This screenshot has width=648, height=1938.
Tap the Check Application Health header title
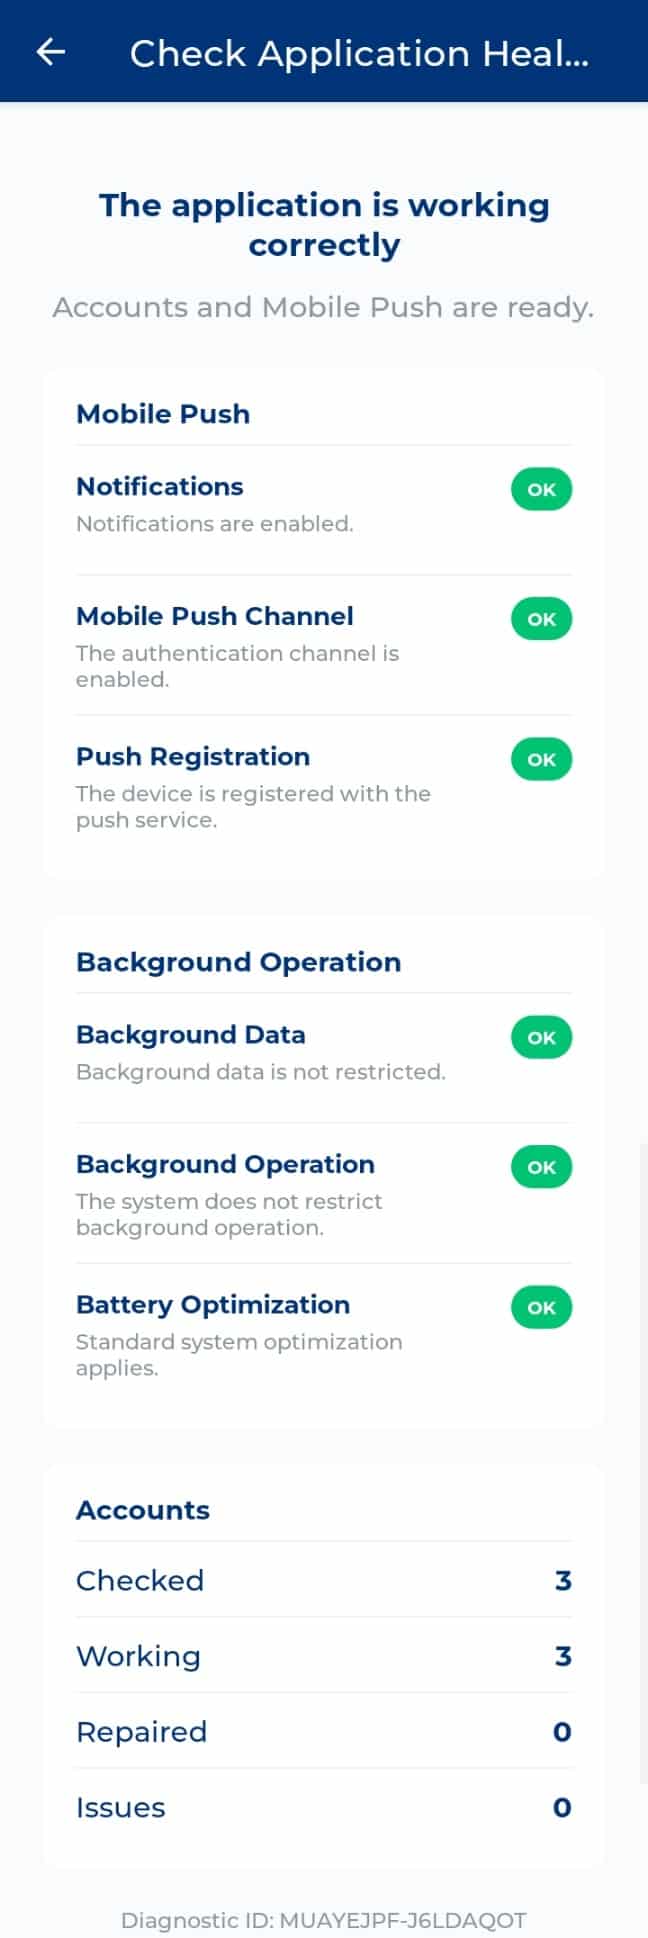(359, 53)
